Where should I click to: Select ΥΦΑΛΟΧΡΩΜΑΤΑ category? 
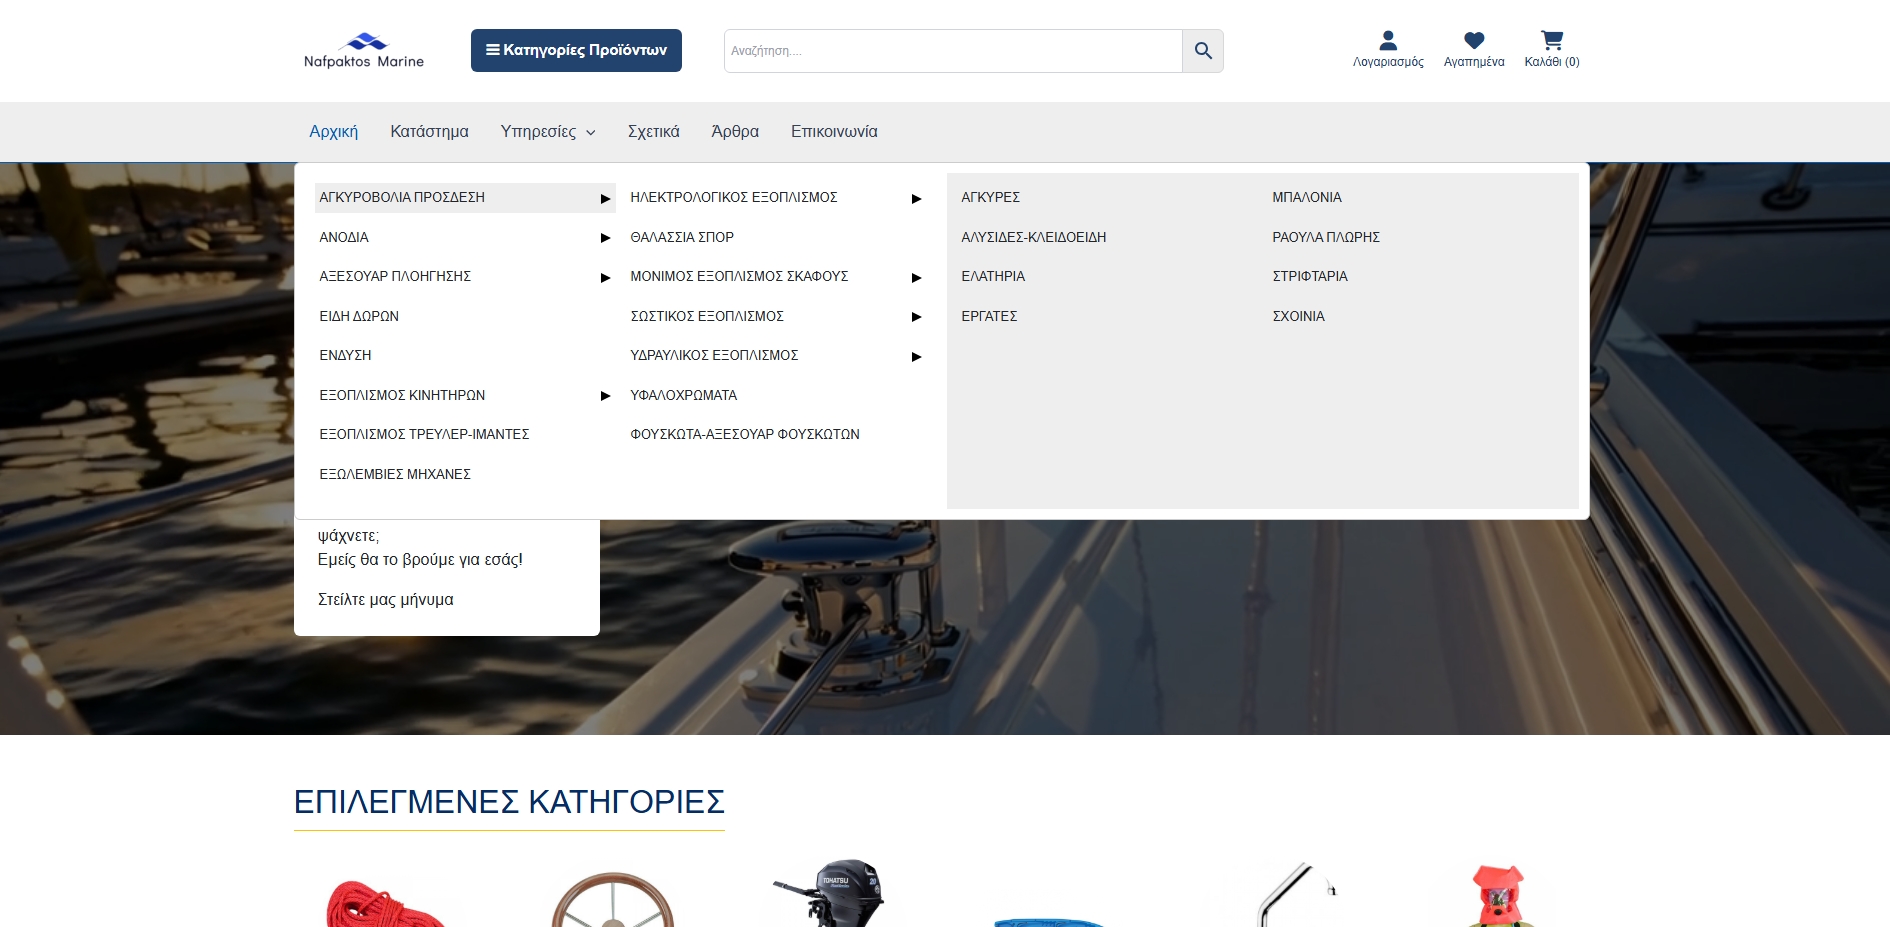[x=684, y=395]
